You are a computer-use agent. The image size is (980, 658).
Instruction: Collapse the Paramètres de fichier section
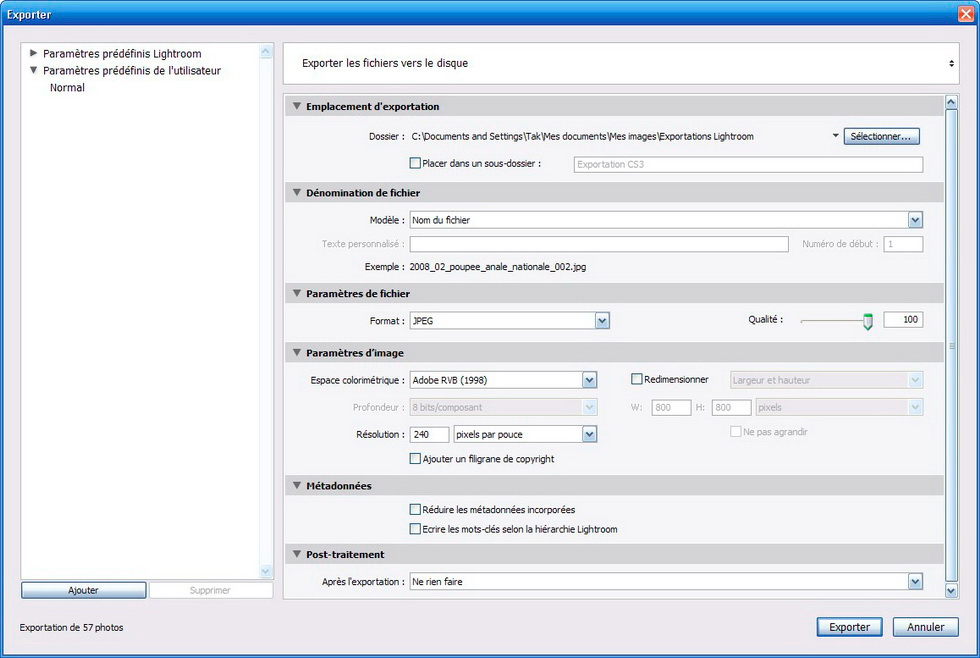pyautogui.click(x=296, y=294)
